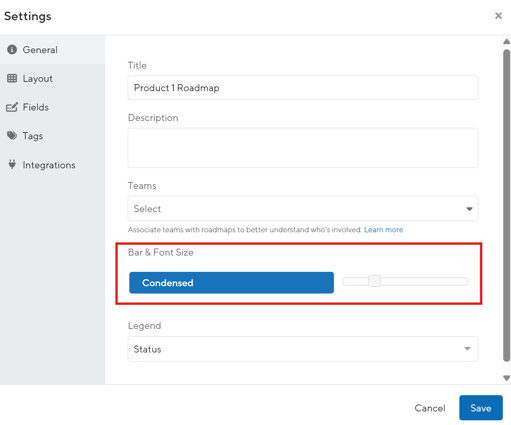Save the settings changes
This screenshot has height=425, width=511.
click(481, 408)
